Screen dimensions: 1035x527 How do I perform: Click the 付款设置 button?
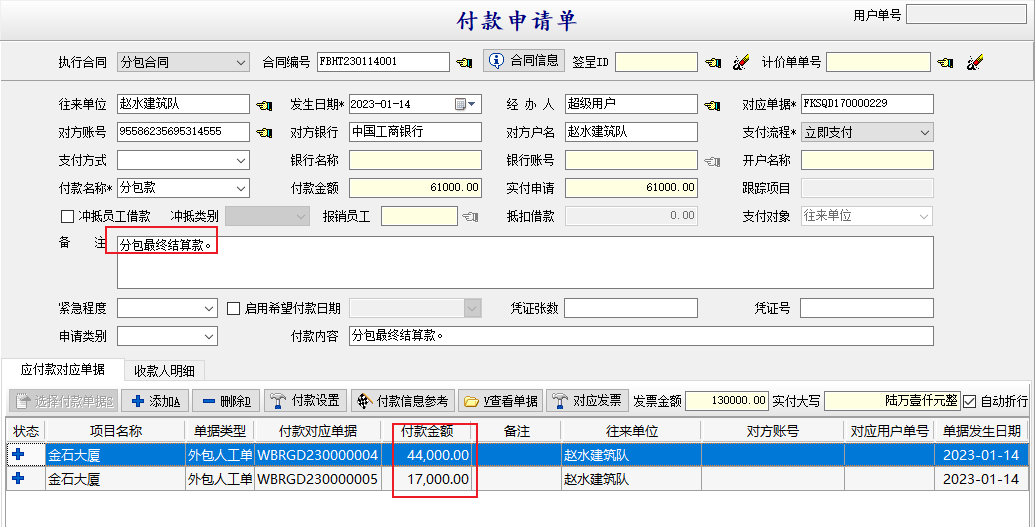305,401
